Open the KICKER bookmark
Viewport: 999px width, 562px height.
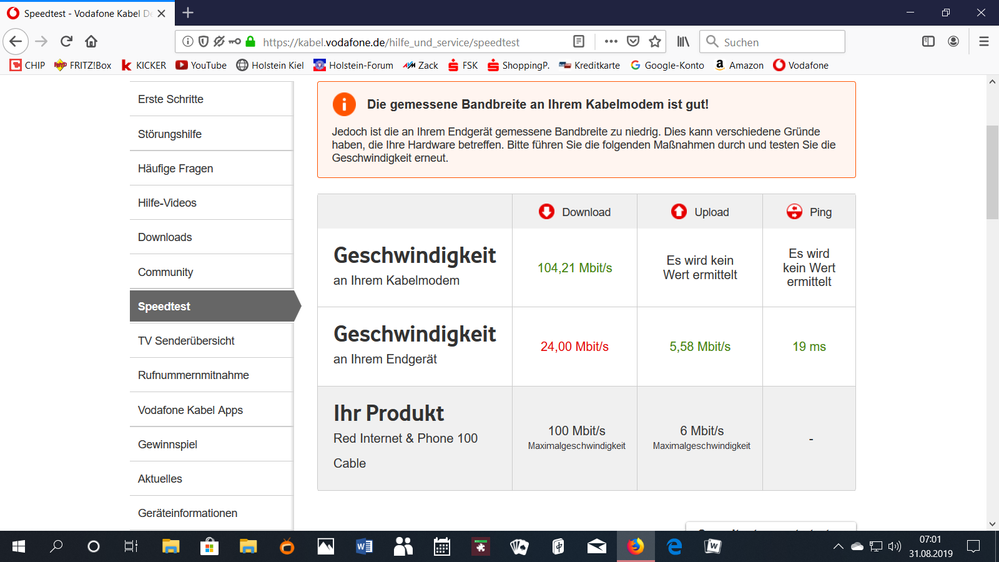pos(143,65)
